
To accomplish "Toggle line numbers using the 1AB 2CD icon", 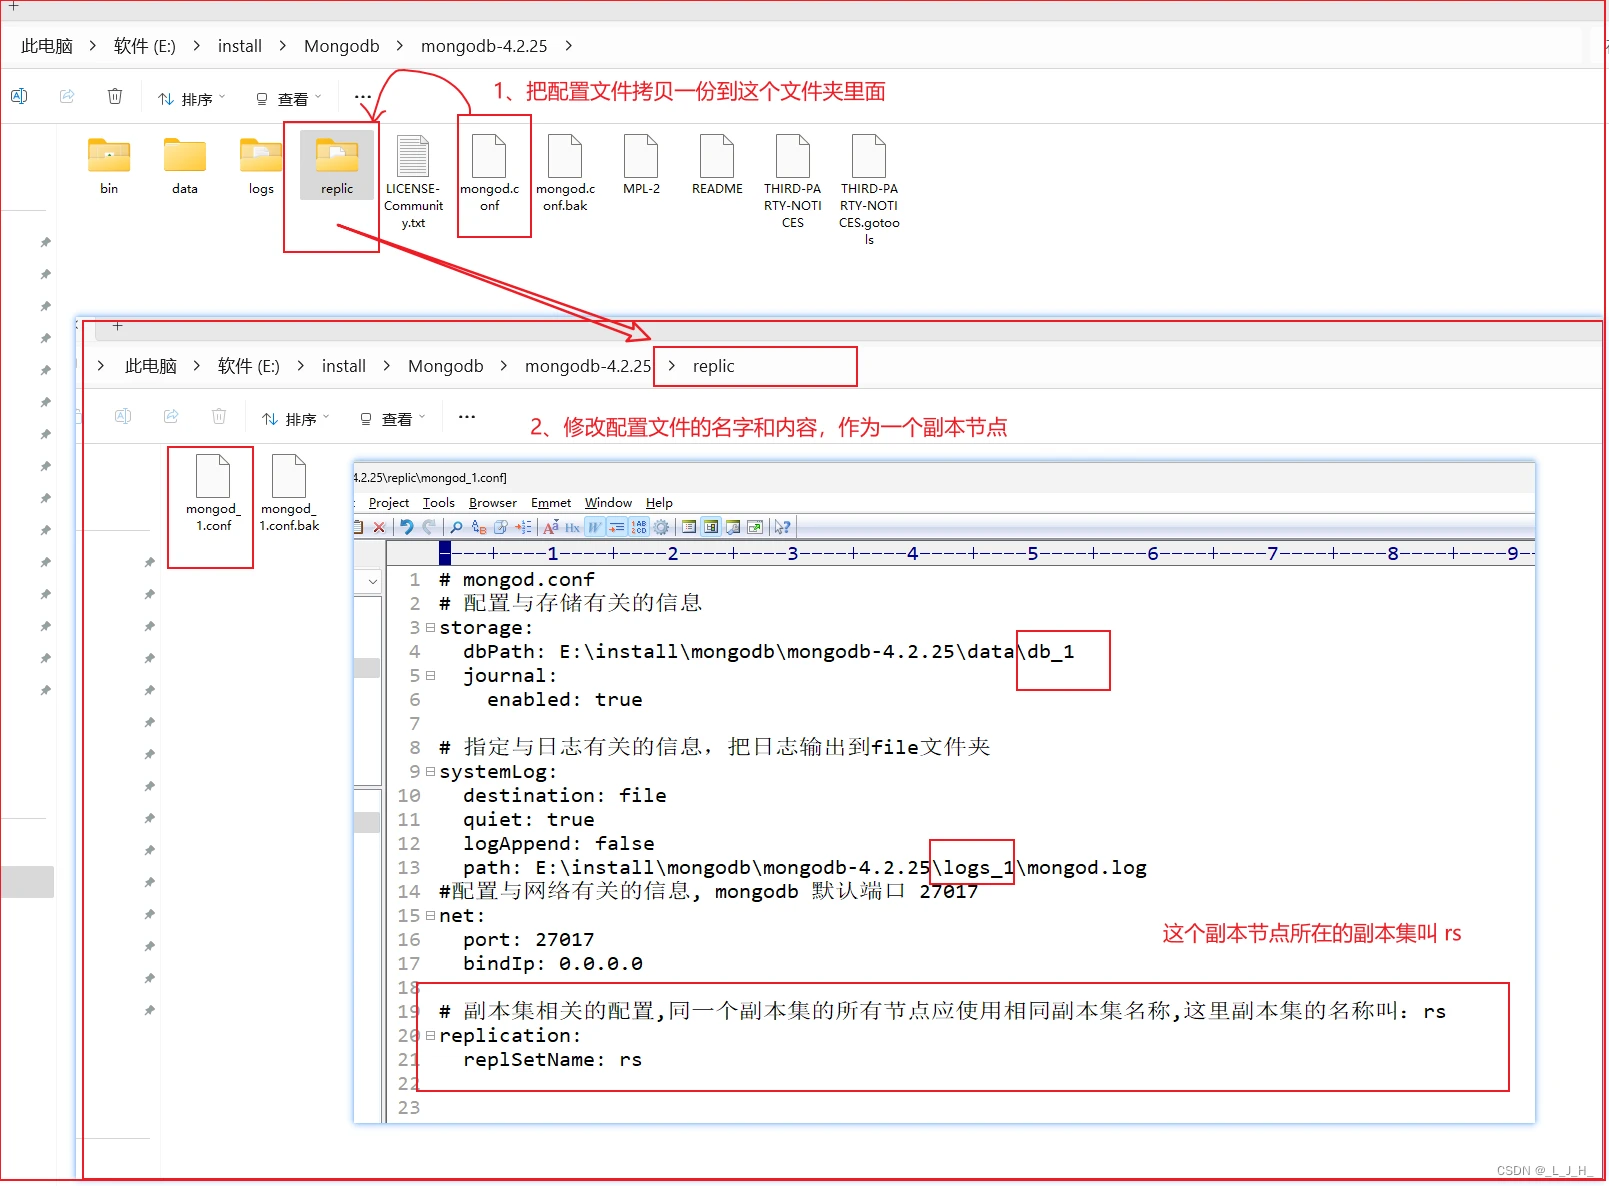I will click(639, 527).
